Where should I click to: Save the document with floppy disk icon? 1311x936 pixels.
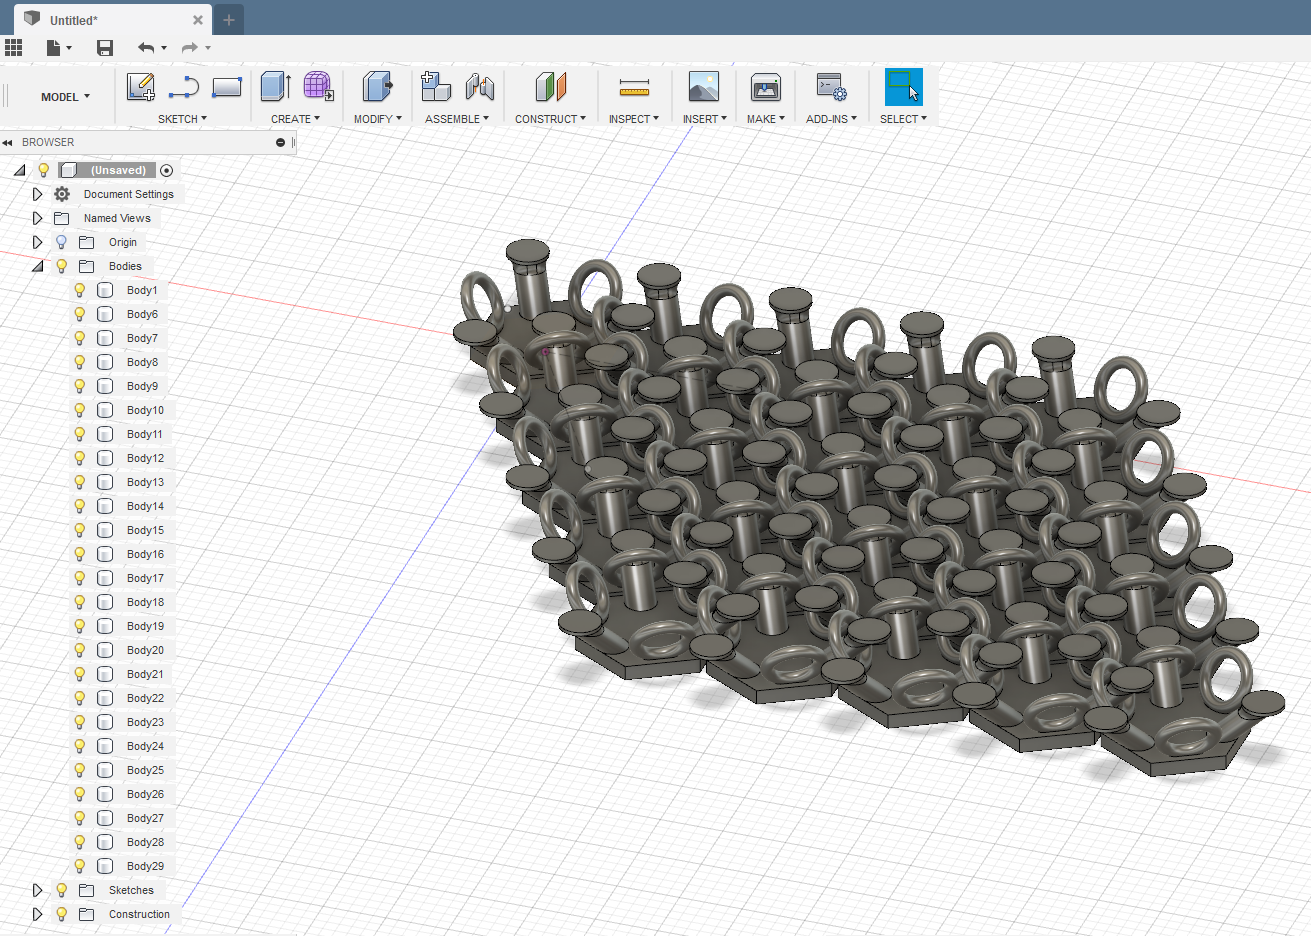point(105,47)
